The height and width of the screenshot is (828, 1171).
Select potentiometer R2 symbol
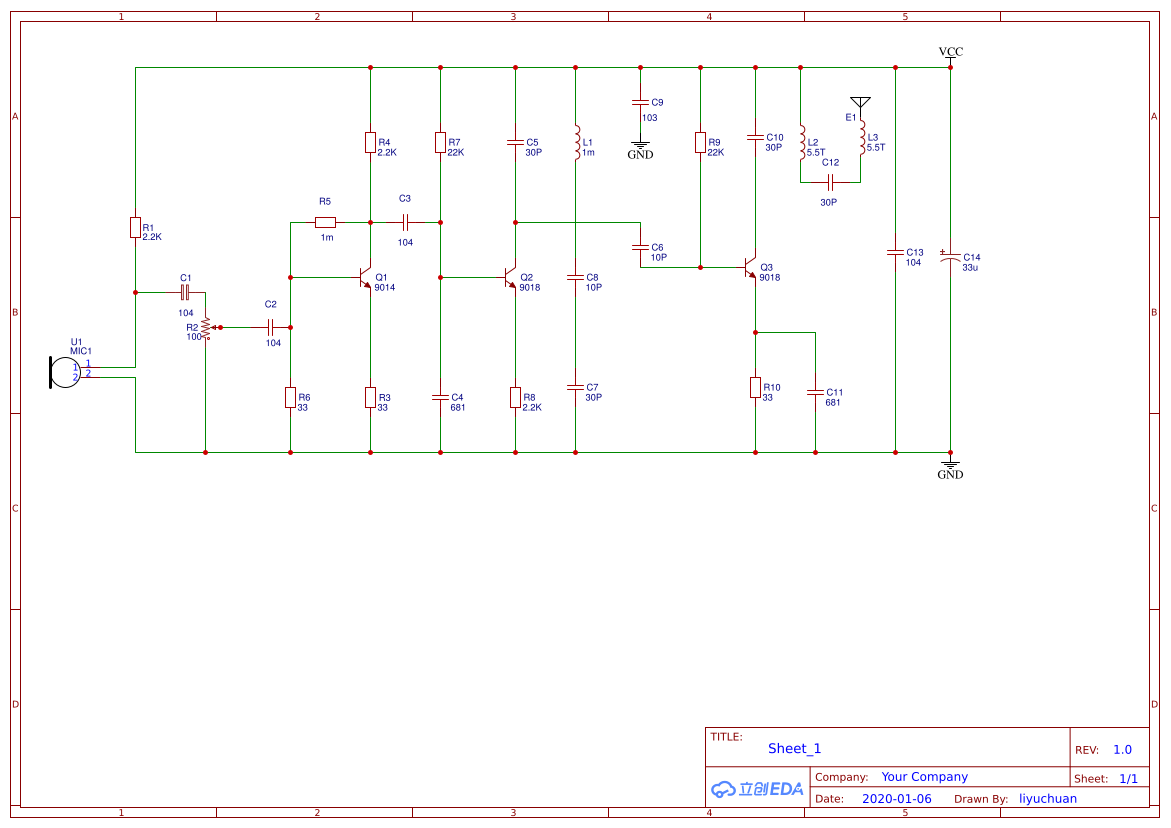coord(206,327)
